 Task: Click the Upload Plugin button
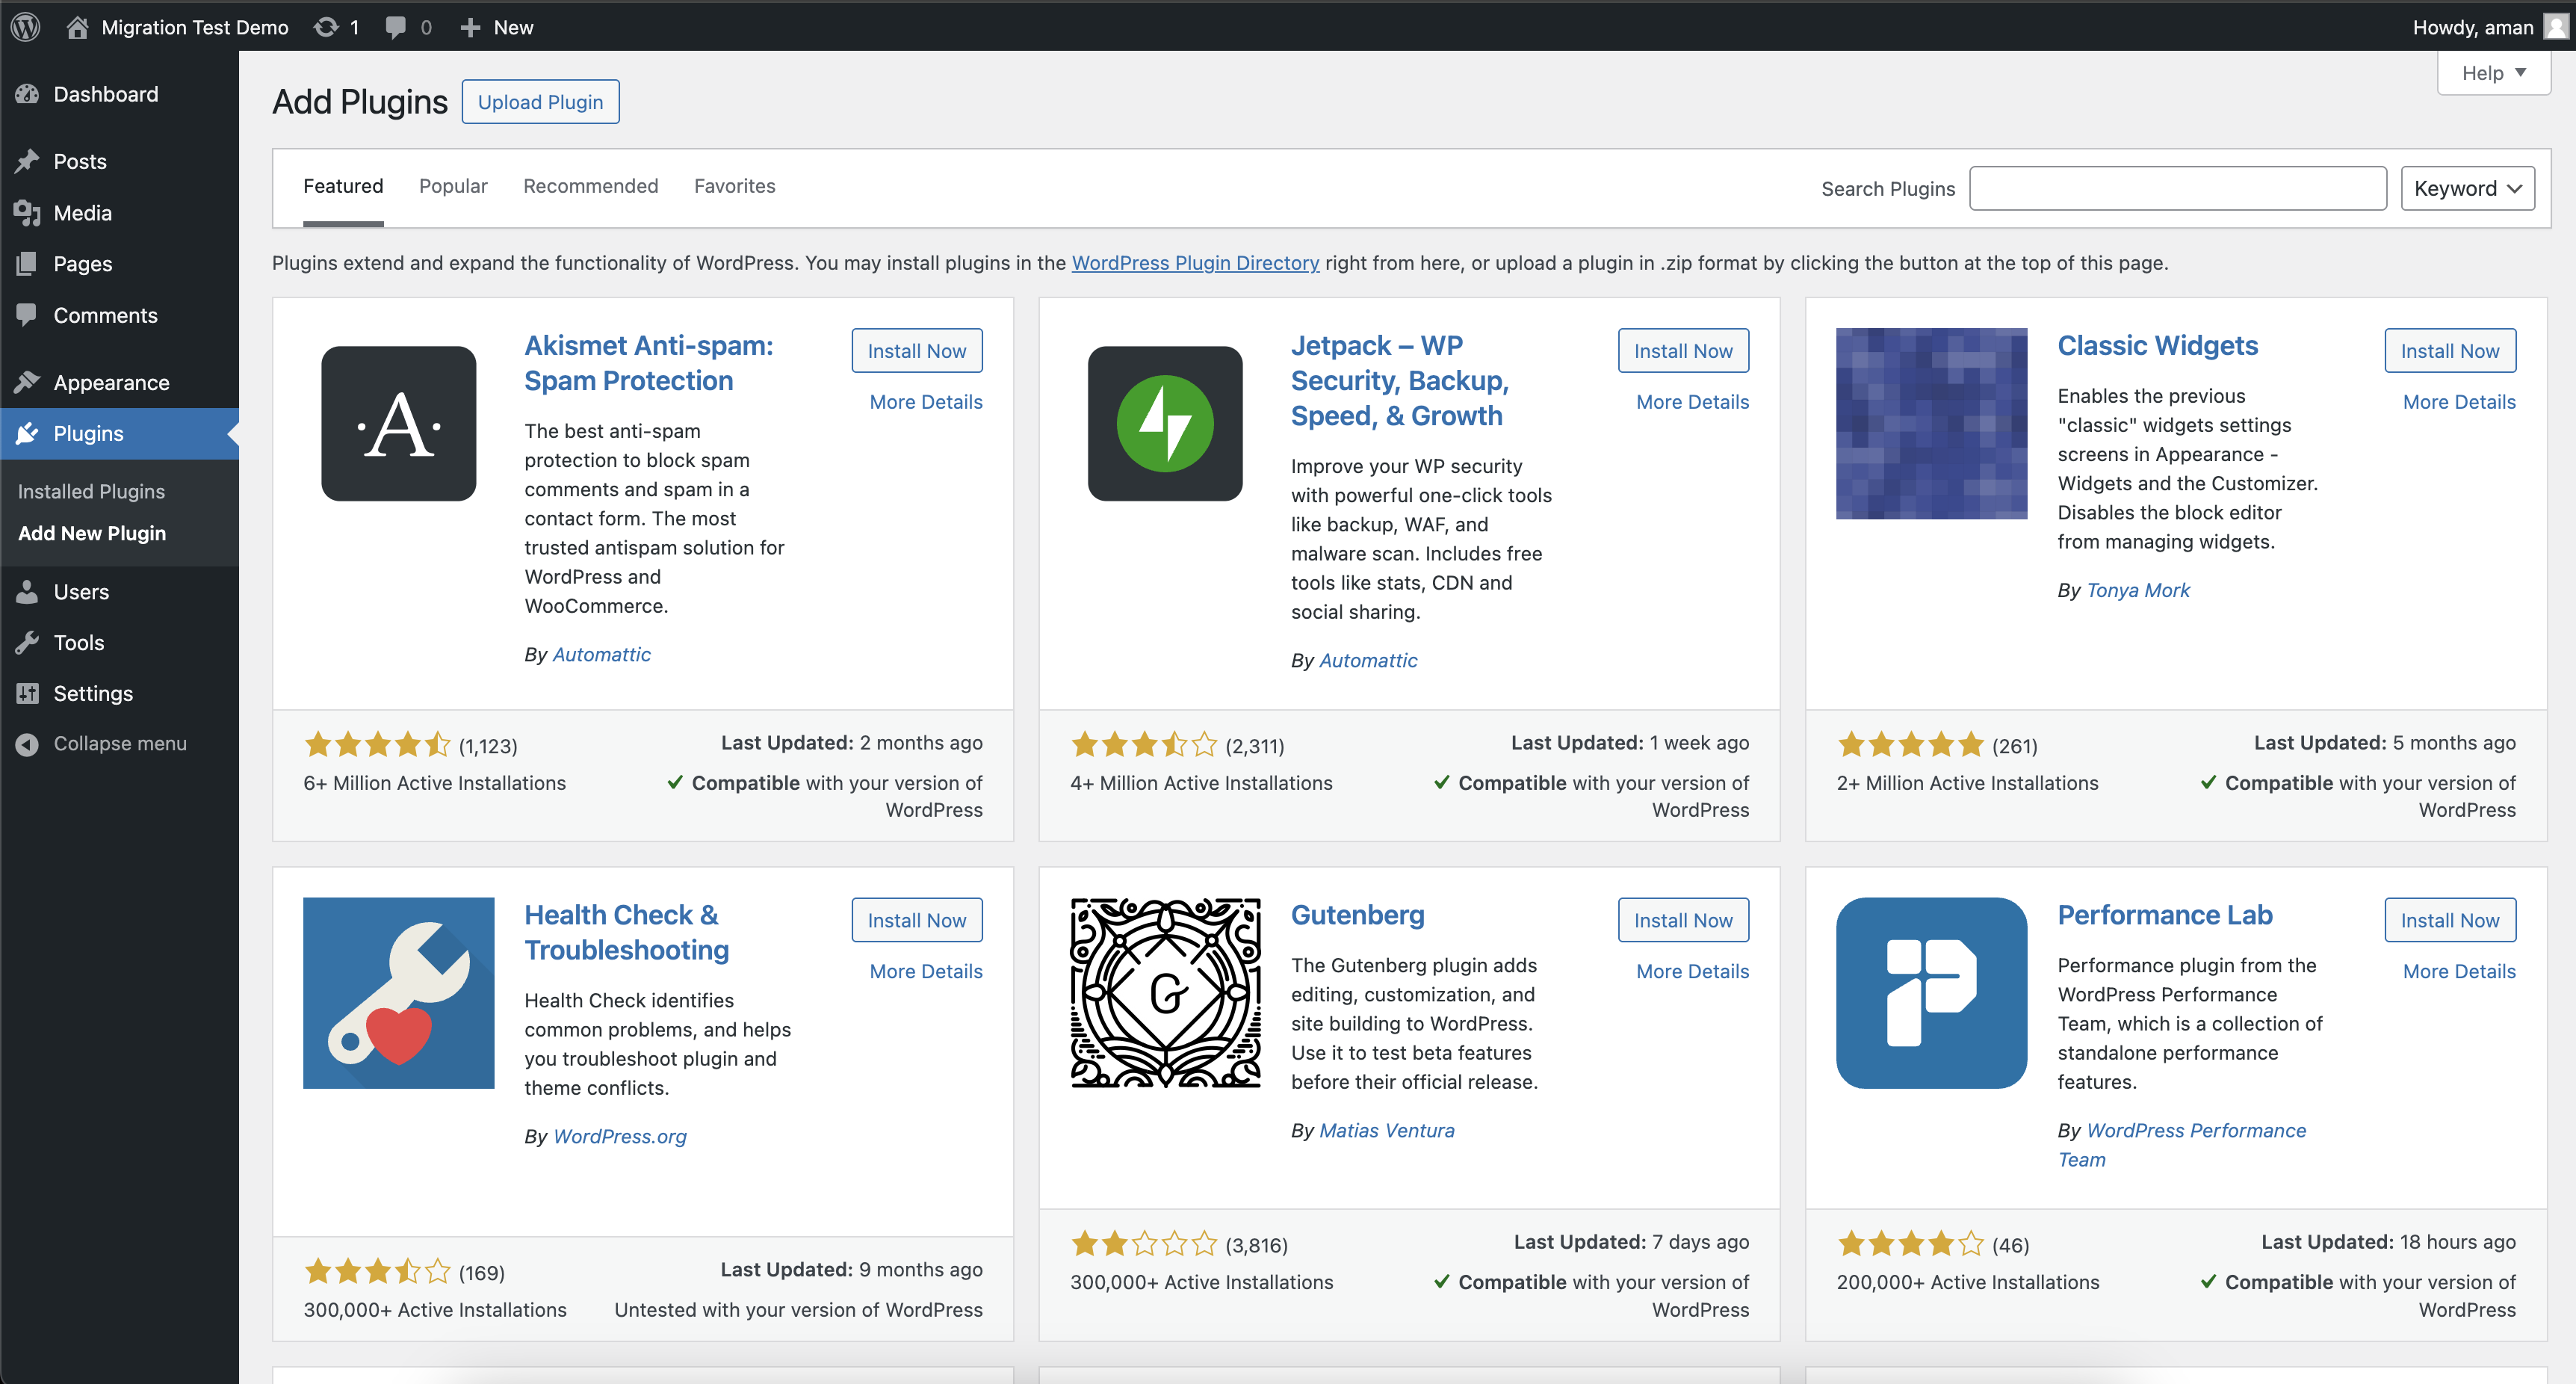[540, 102]
